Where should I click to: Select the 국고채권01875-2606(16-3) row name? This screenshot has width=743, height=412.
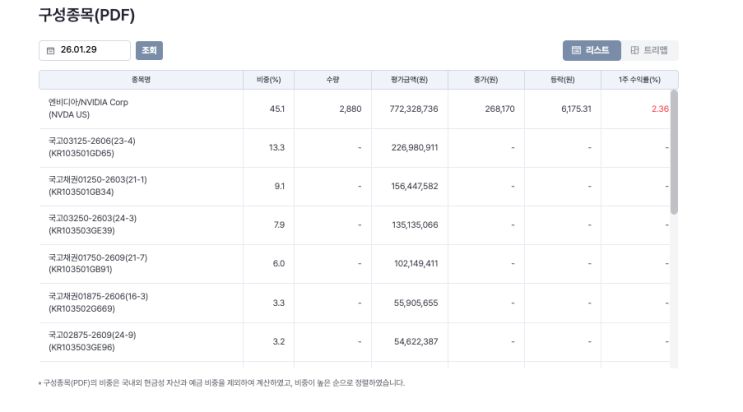[98, 302]
